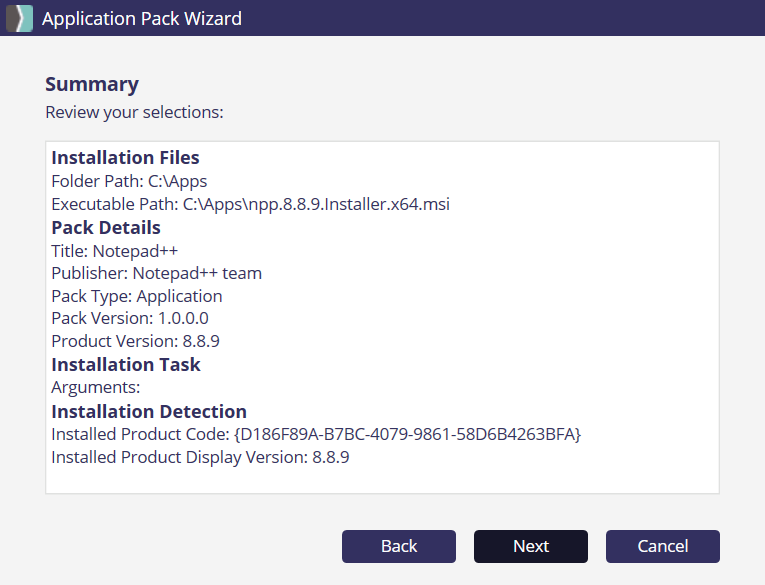Select the Installed Product Code GUID line
This screenshot has width=765, height=585.
tap(316, 434)
